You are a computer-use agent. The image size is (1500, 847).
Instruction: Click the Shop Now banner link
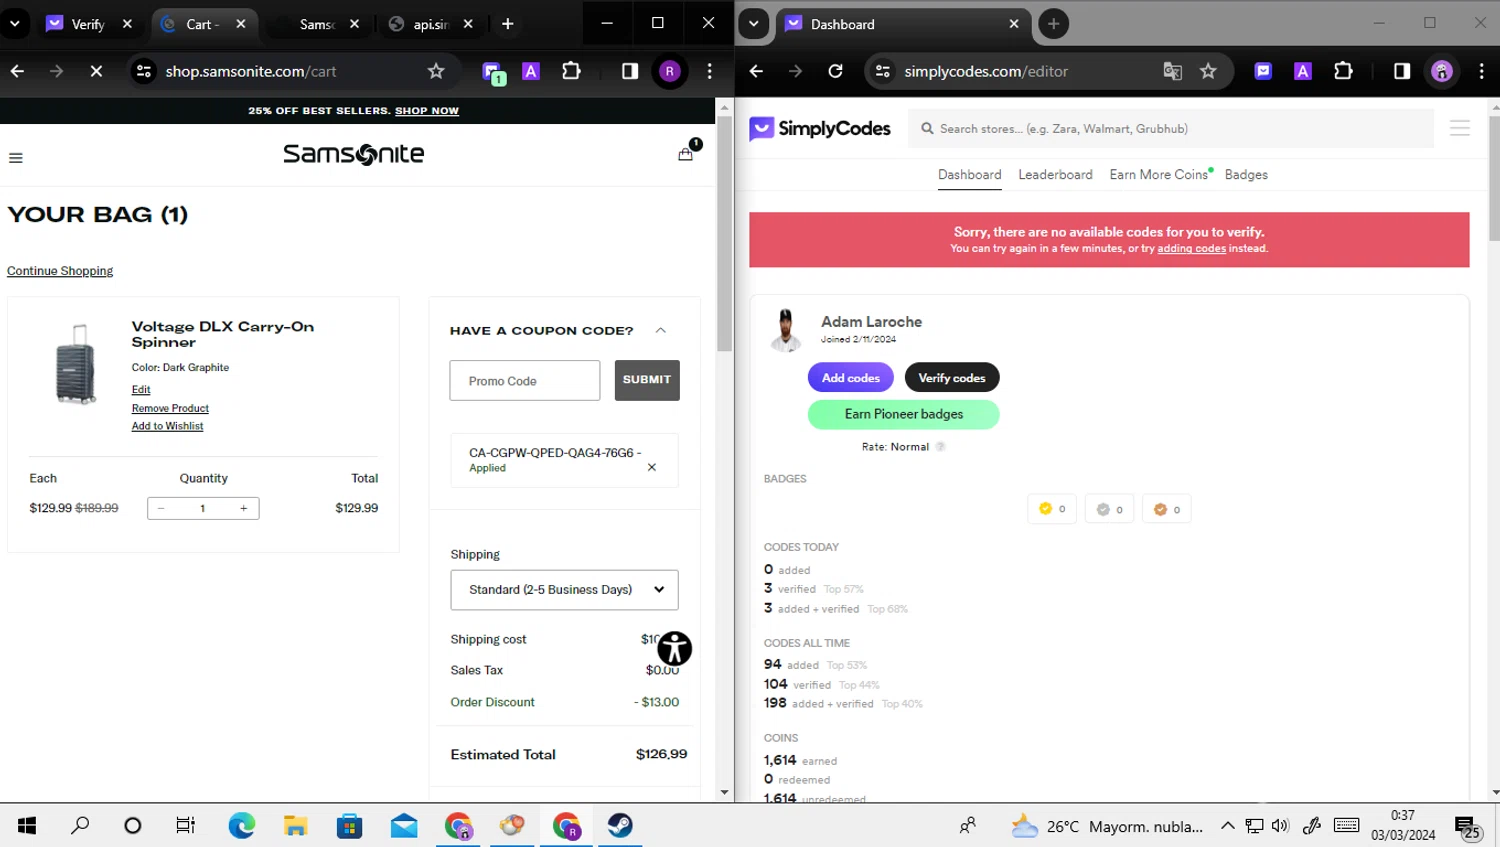[x=427, y=111]
